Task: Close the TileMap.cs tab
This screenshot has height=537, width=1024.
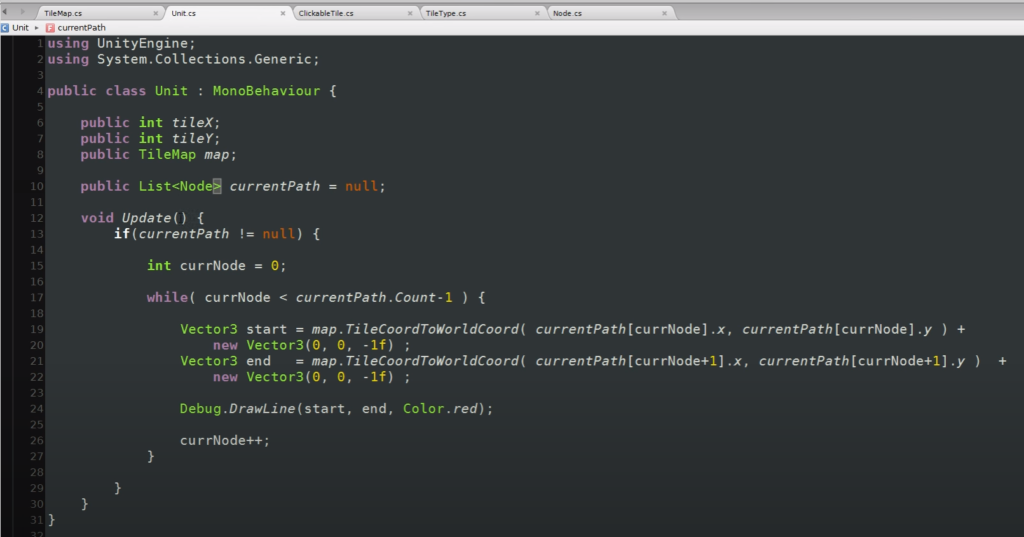Action: (x=155, y=13)
